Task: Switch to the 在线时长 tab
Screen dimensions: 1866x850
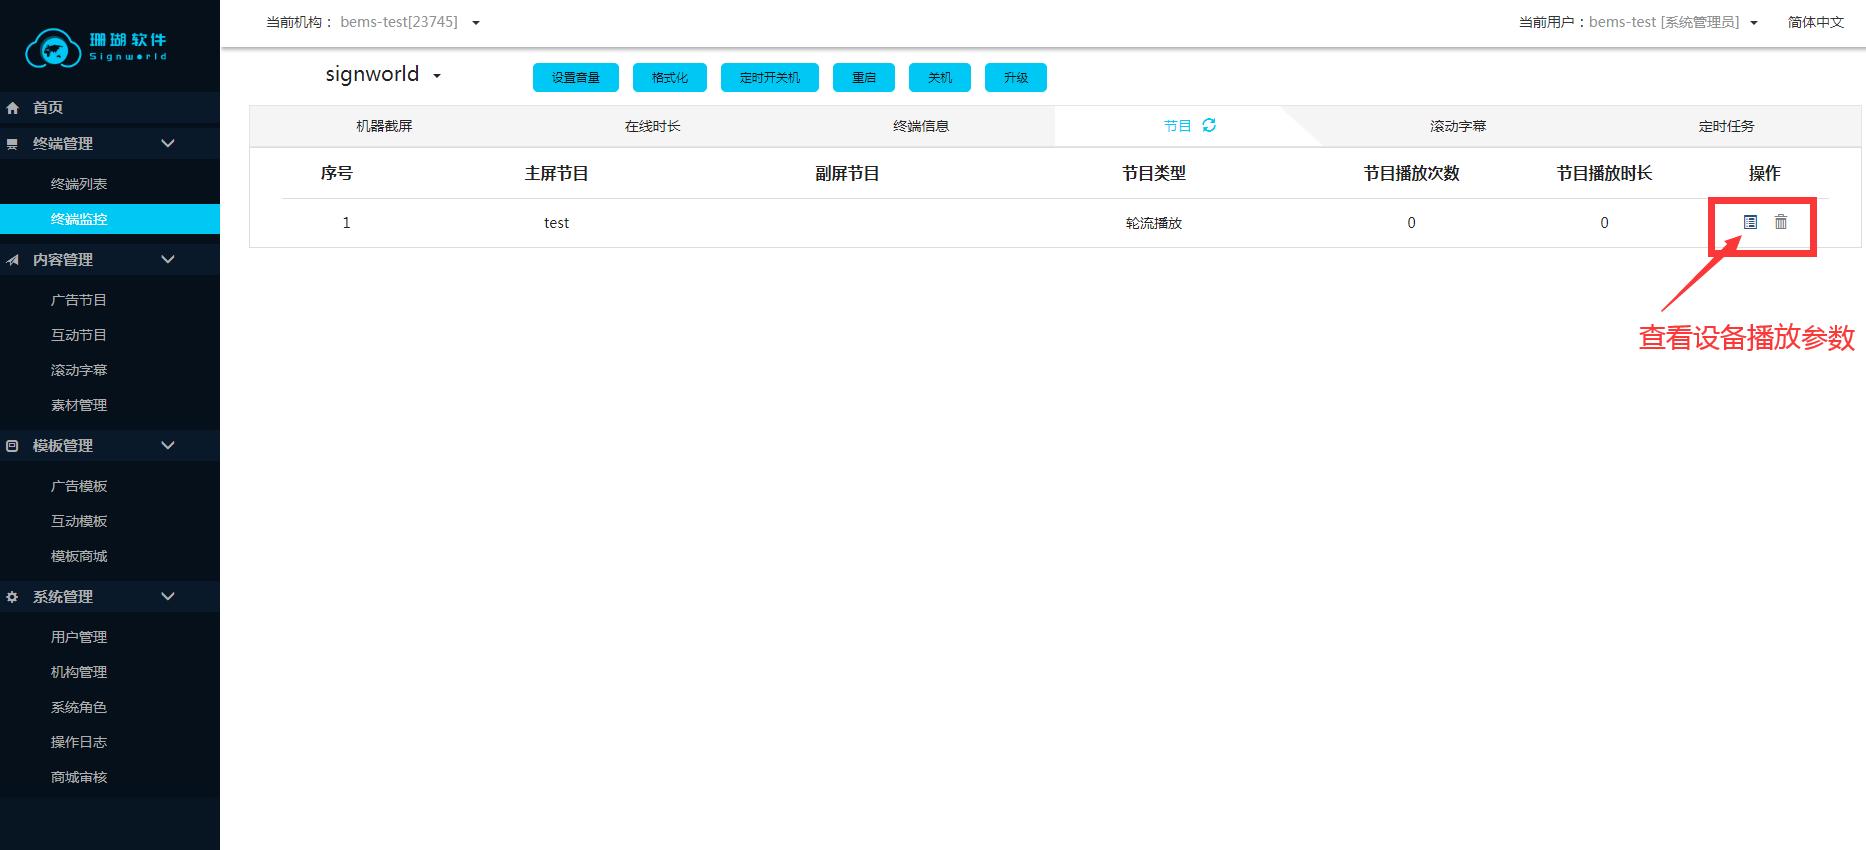Action: pos(652,126)
